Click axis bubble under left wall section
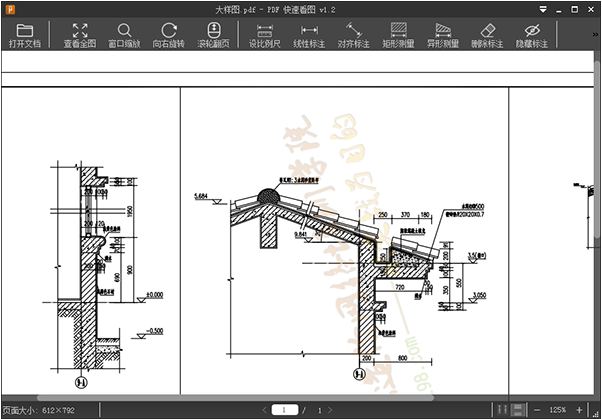 (x=81, y=383)
